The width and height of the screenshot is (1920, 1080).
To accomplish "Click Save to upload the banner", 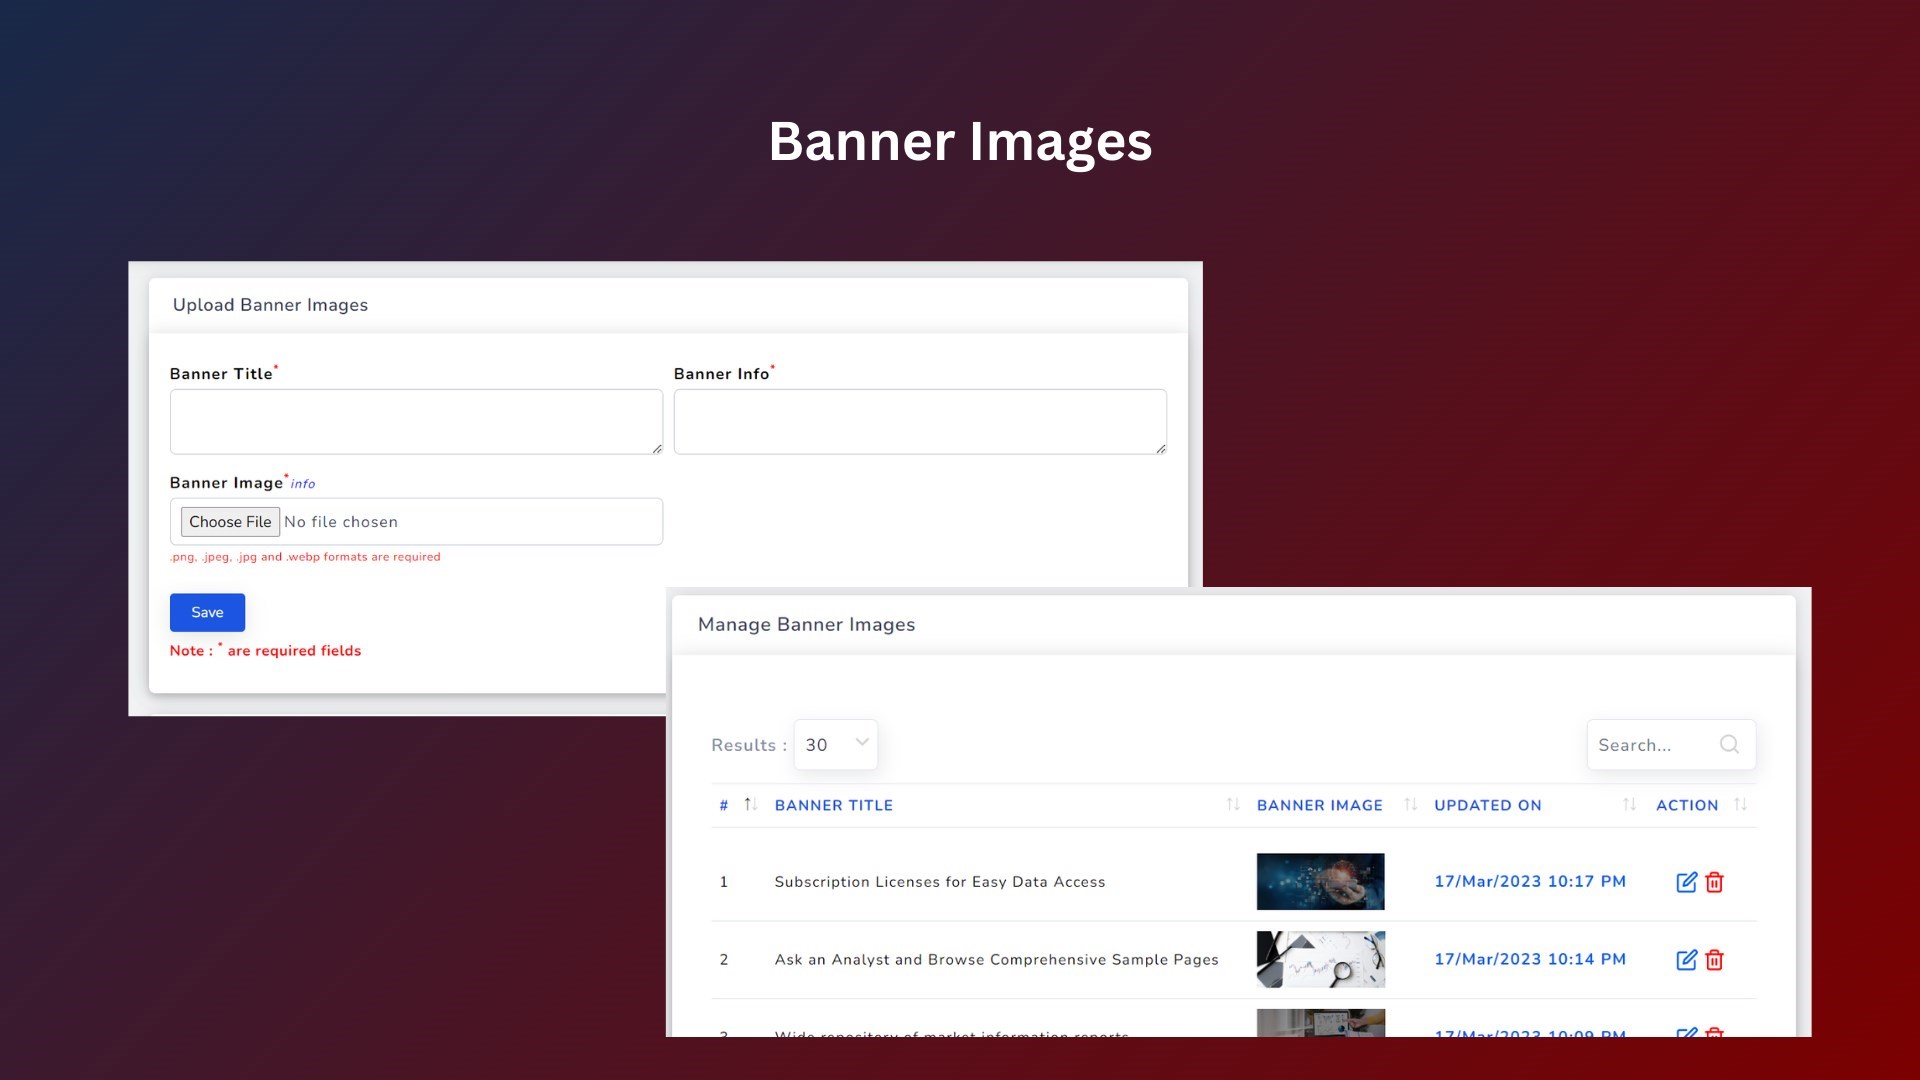I will click(206, 612).
